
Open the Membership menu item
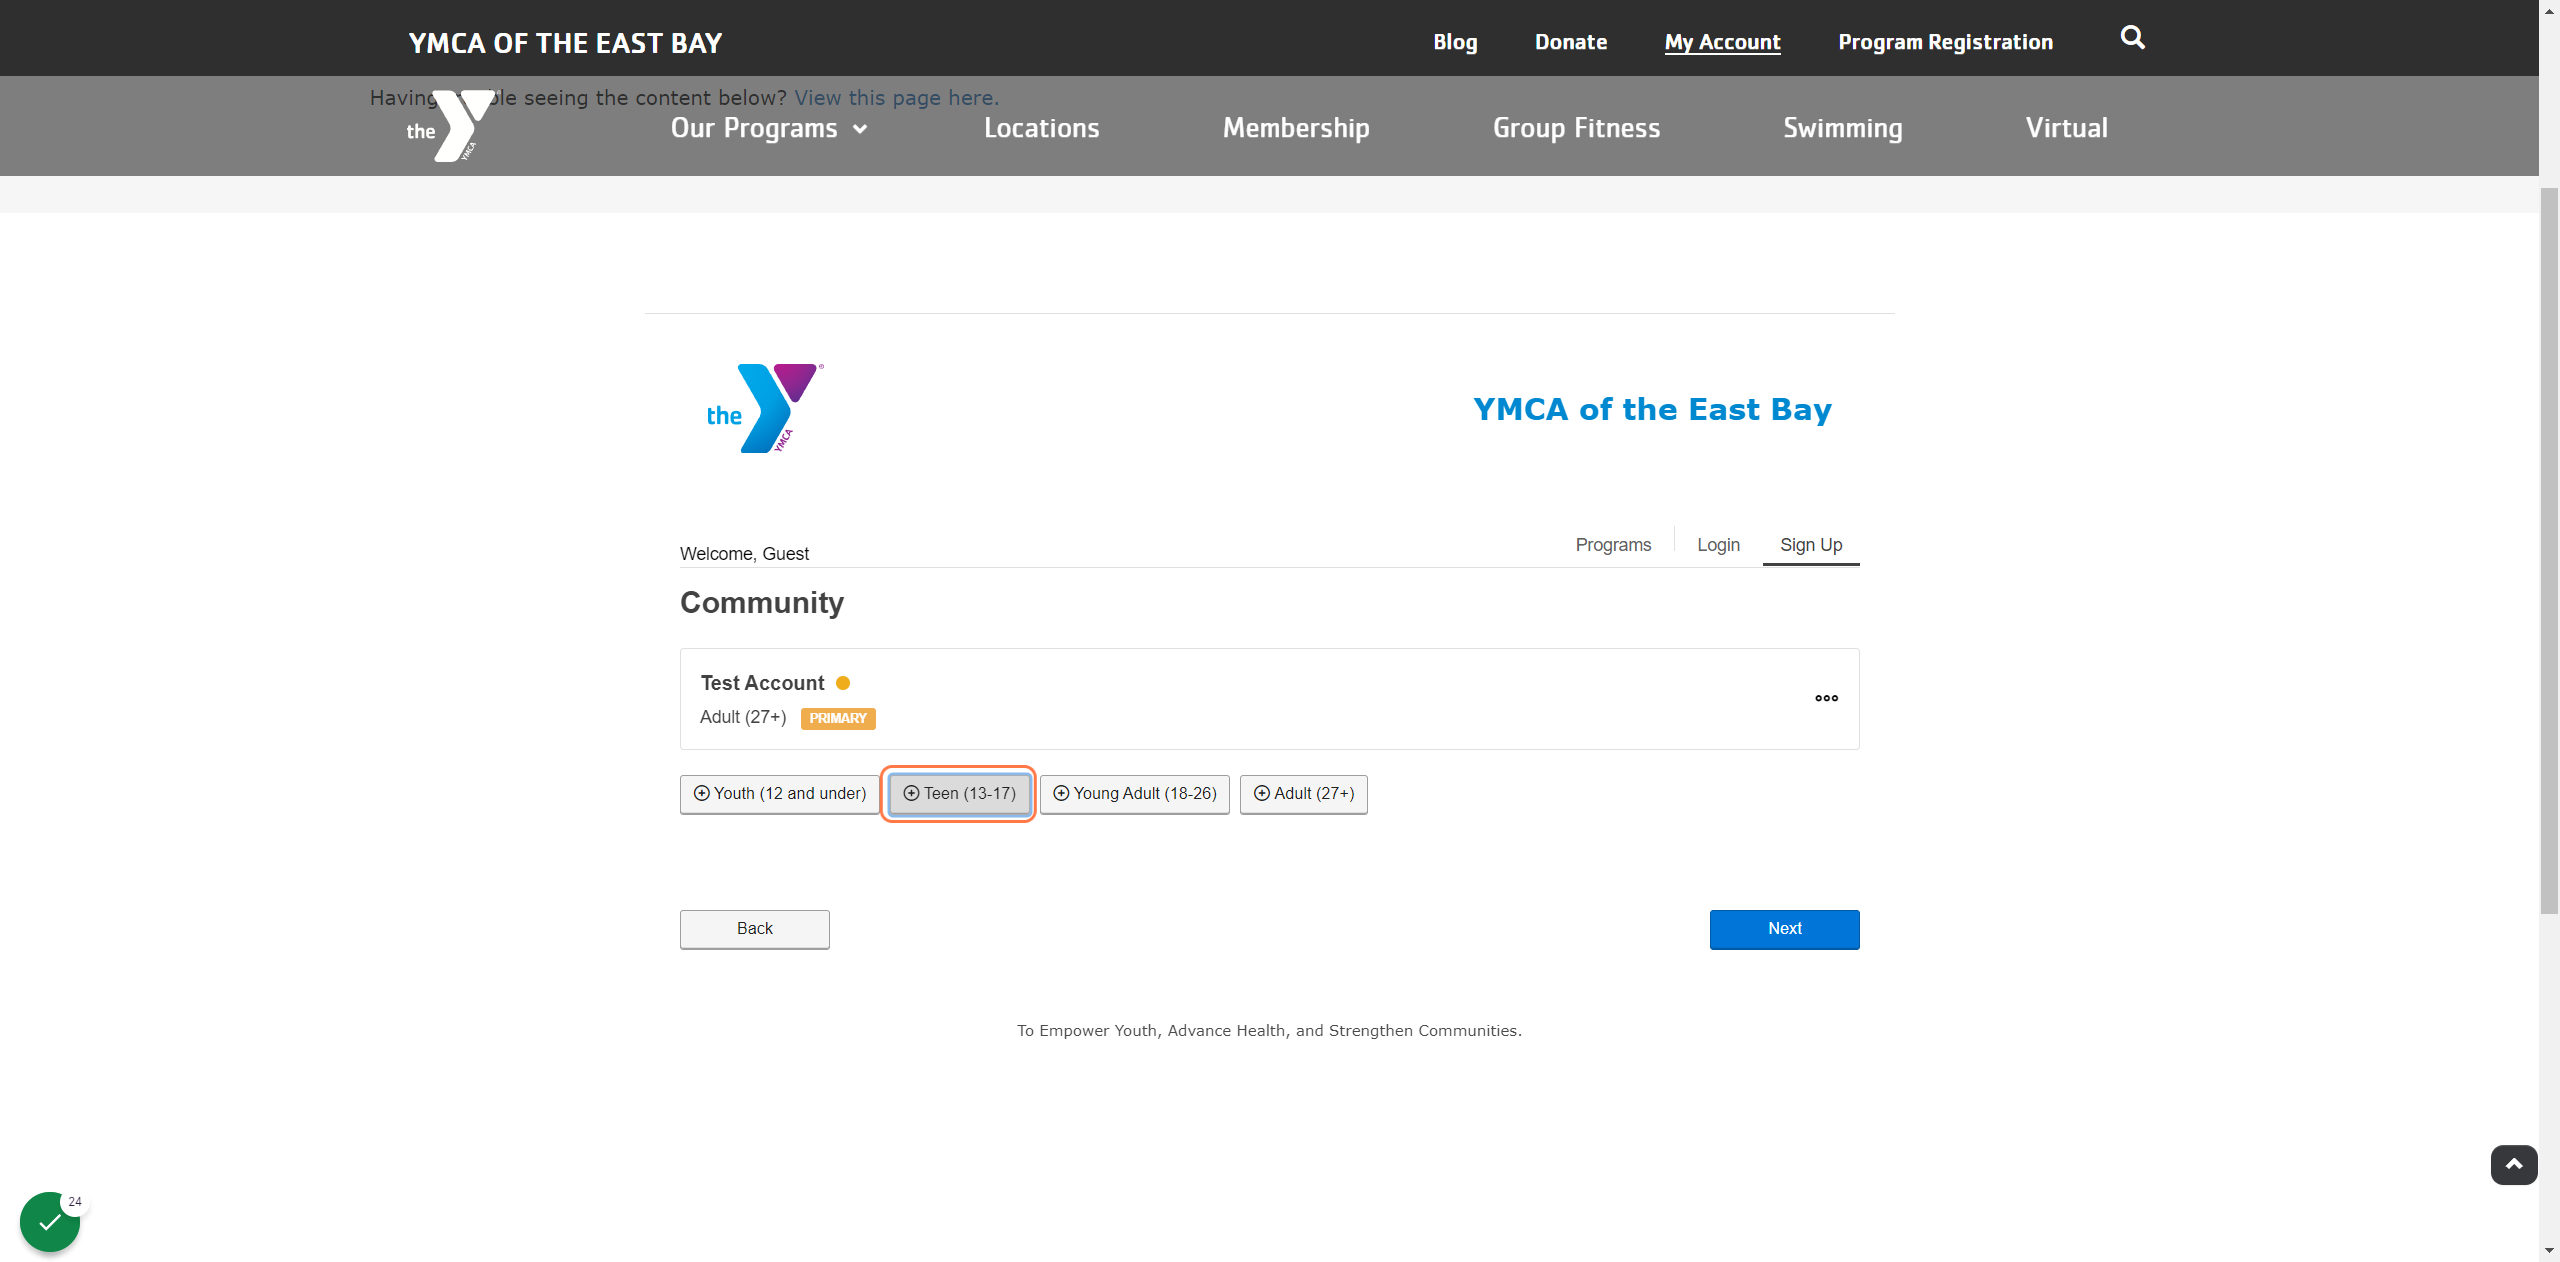pyautogui.click(x=1296, y=128)
